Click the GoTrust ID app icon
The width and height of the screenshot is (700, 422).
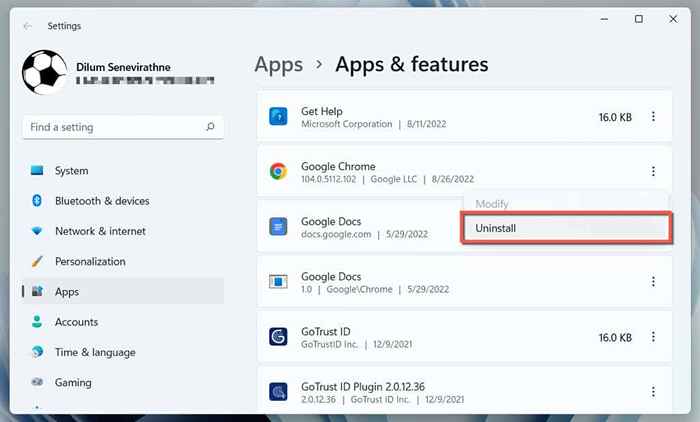(278, 337)
